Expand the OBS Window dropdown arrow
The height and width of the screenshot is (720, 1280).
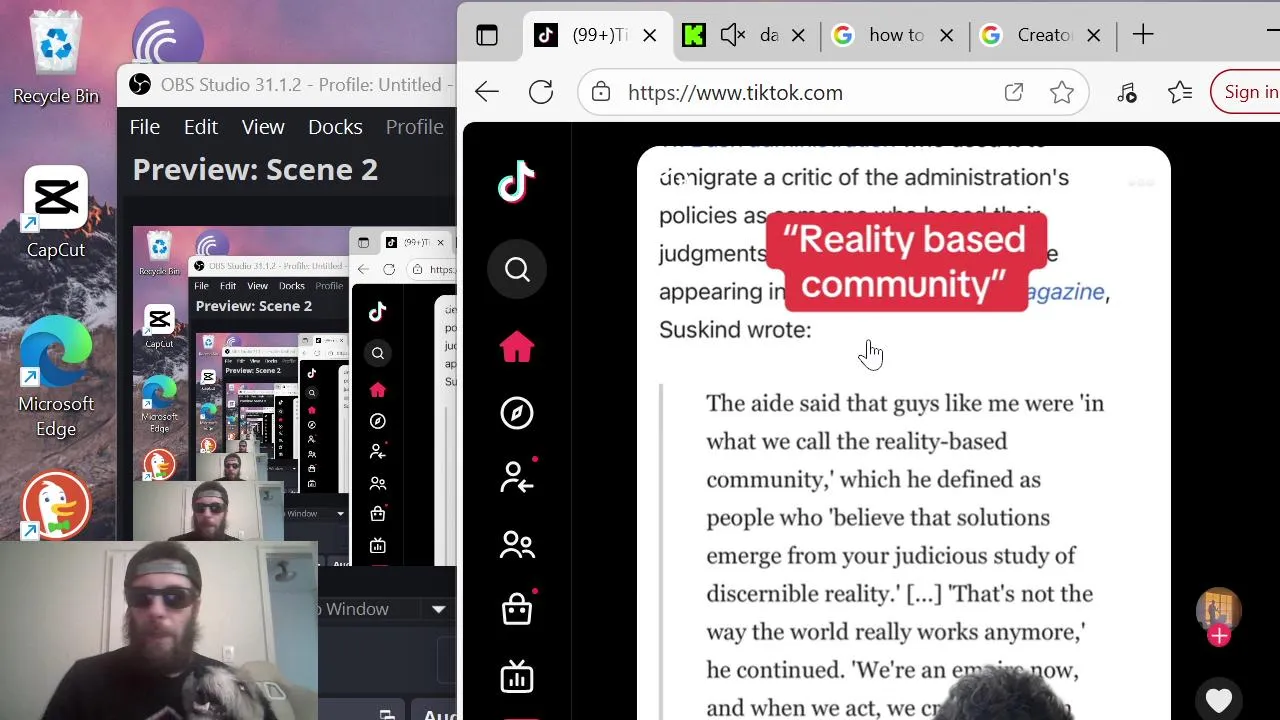(438, 609)
